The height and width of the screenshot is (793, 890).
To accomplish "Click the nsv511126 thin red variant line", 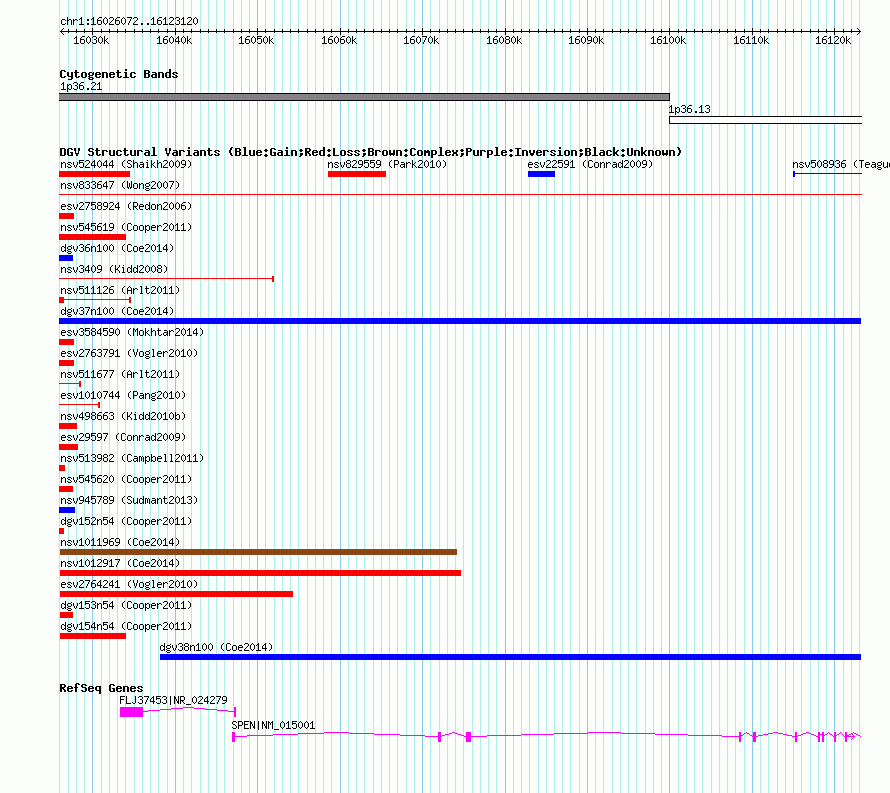I will tap(95, 300).
